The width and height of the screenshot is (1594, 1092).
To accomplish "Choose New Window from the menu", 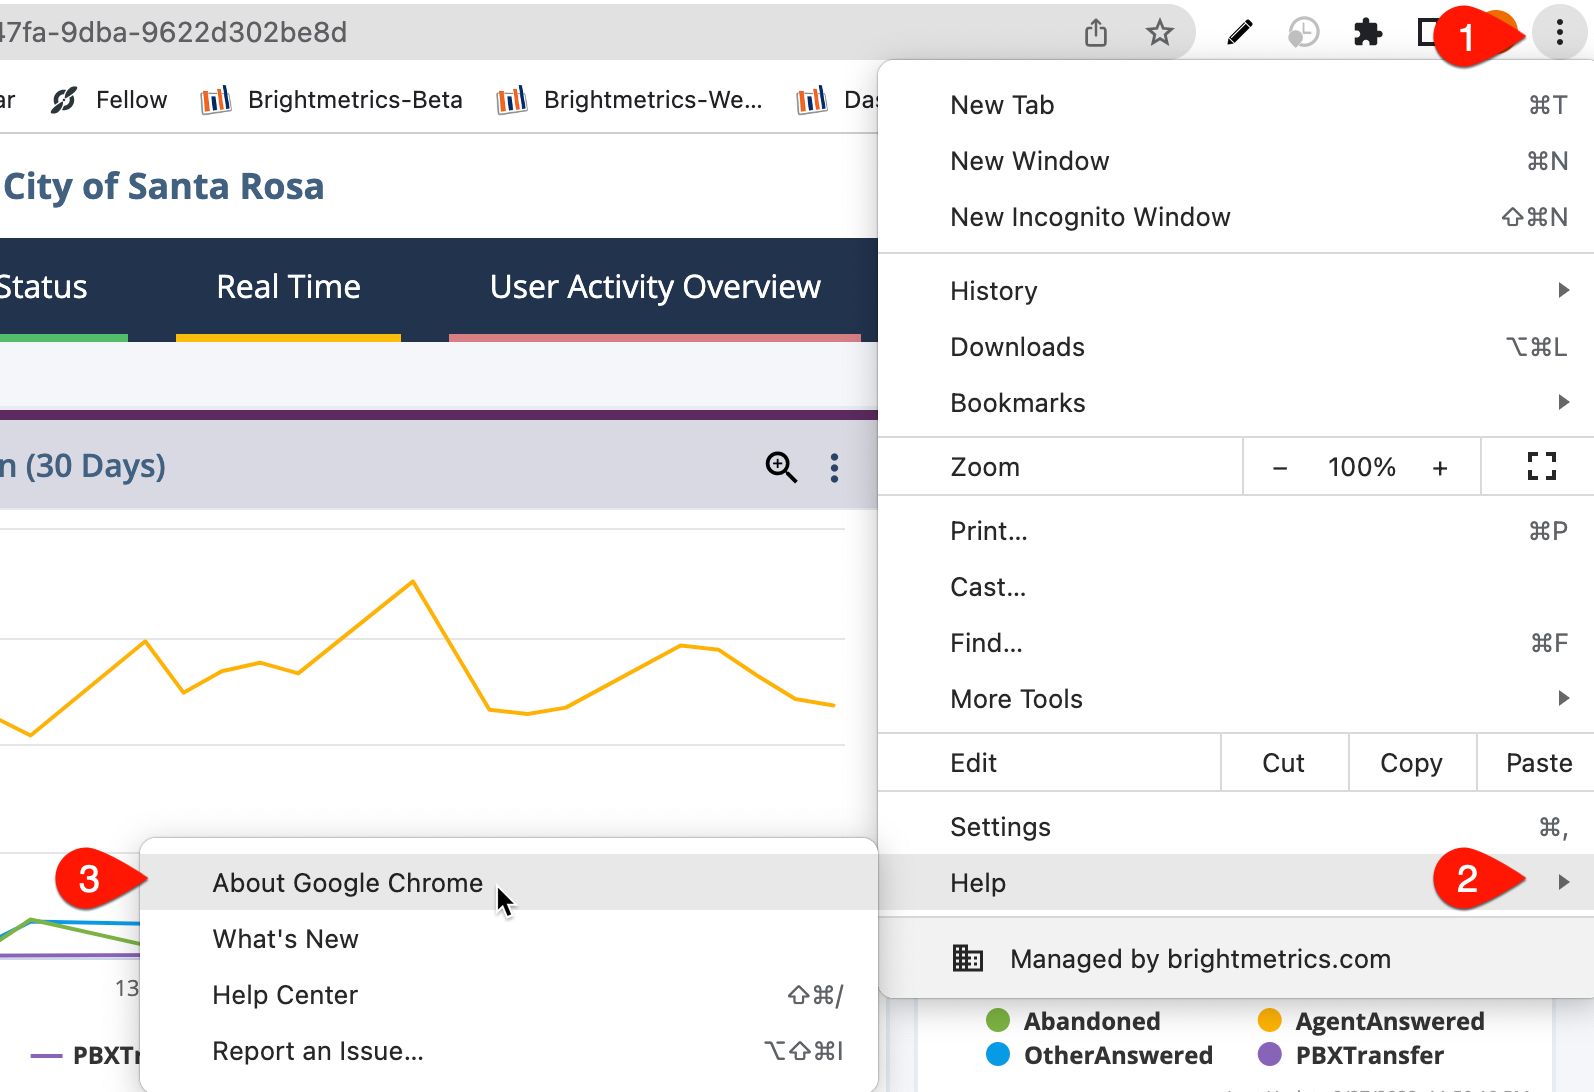I will 1236,161.
